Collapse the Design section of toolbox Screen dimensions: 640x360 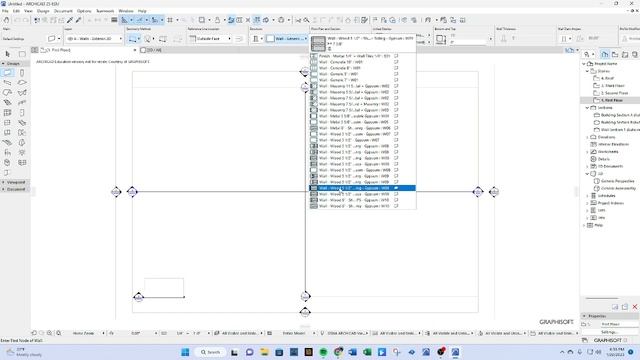coord(15,64)
